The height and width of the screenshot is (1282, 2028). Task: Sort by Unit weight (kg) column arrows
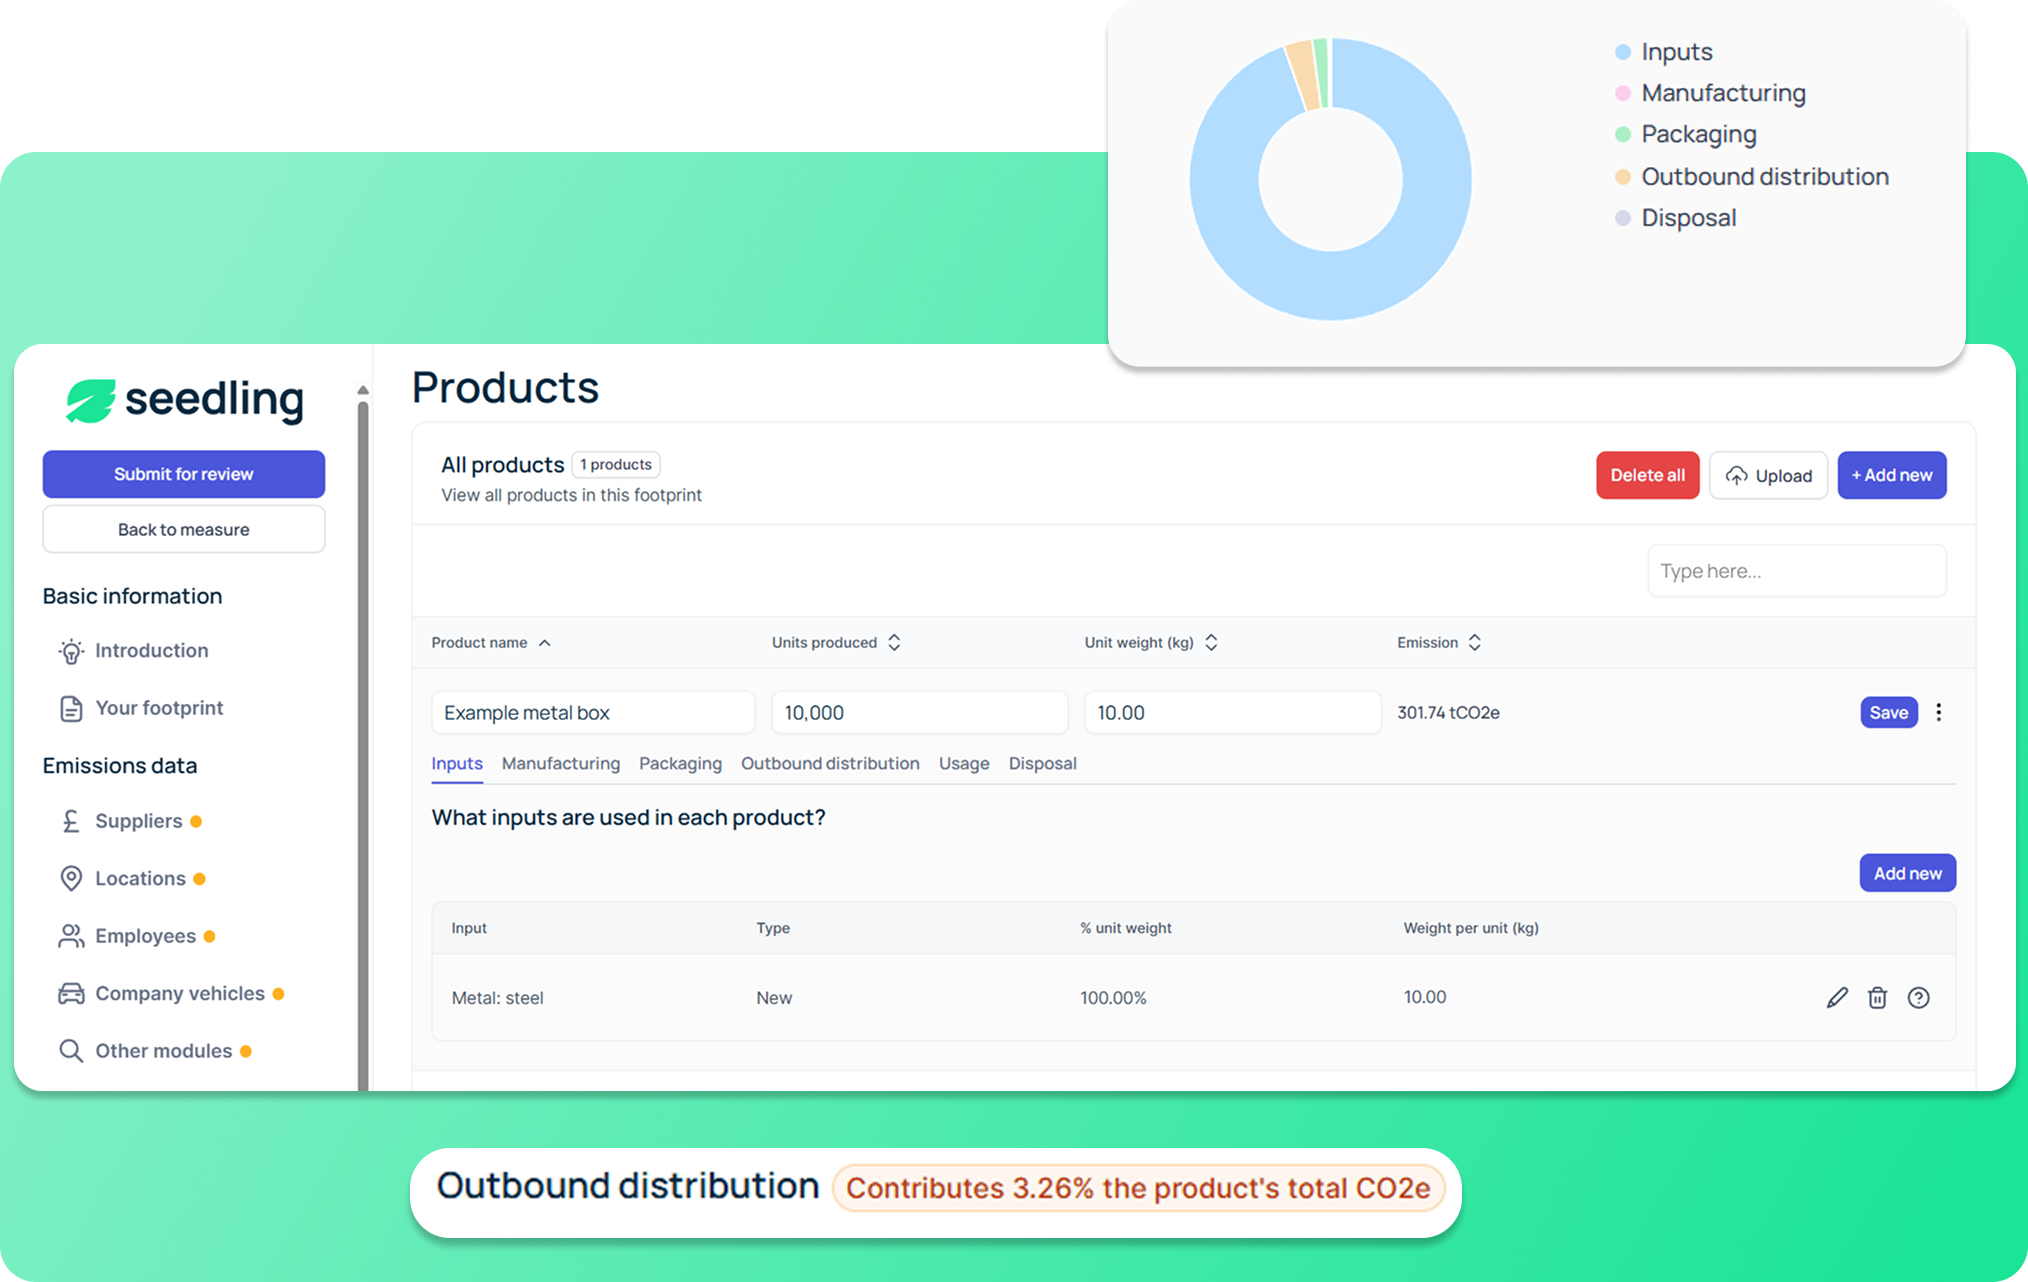pos(1211,643)
